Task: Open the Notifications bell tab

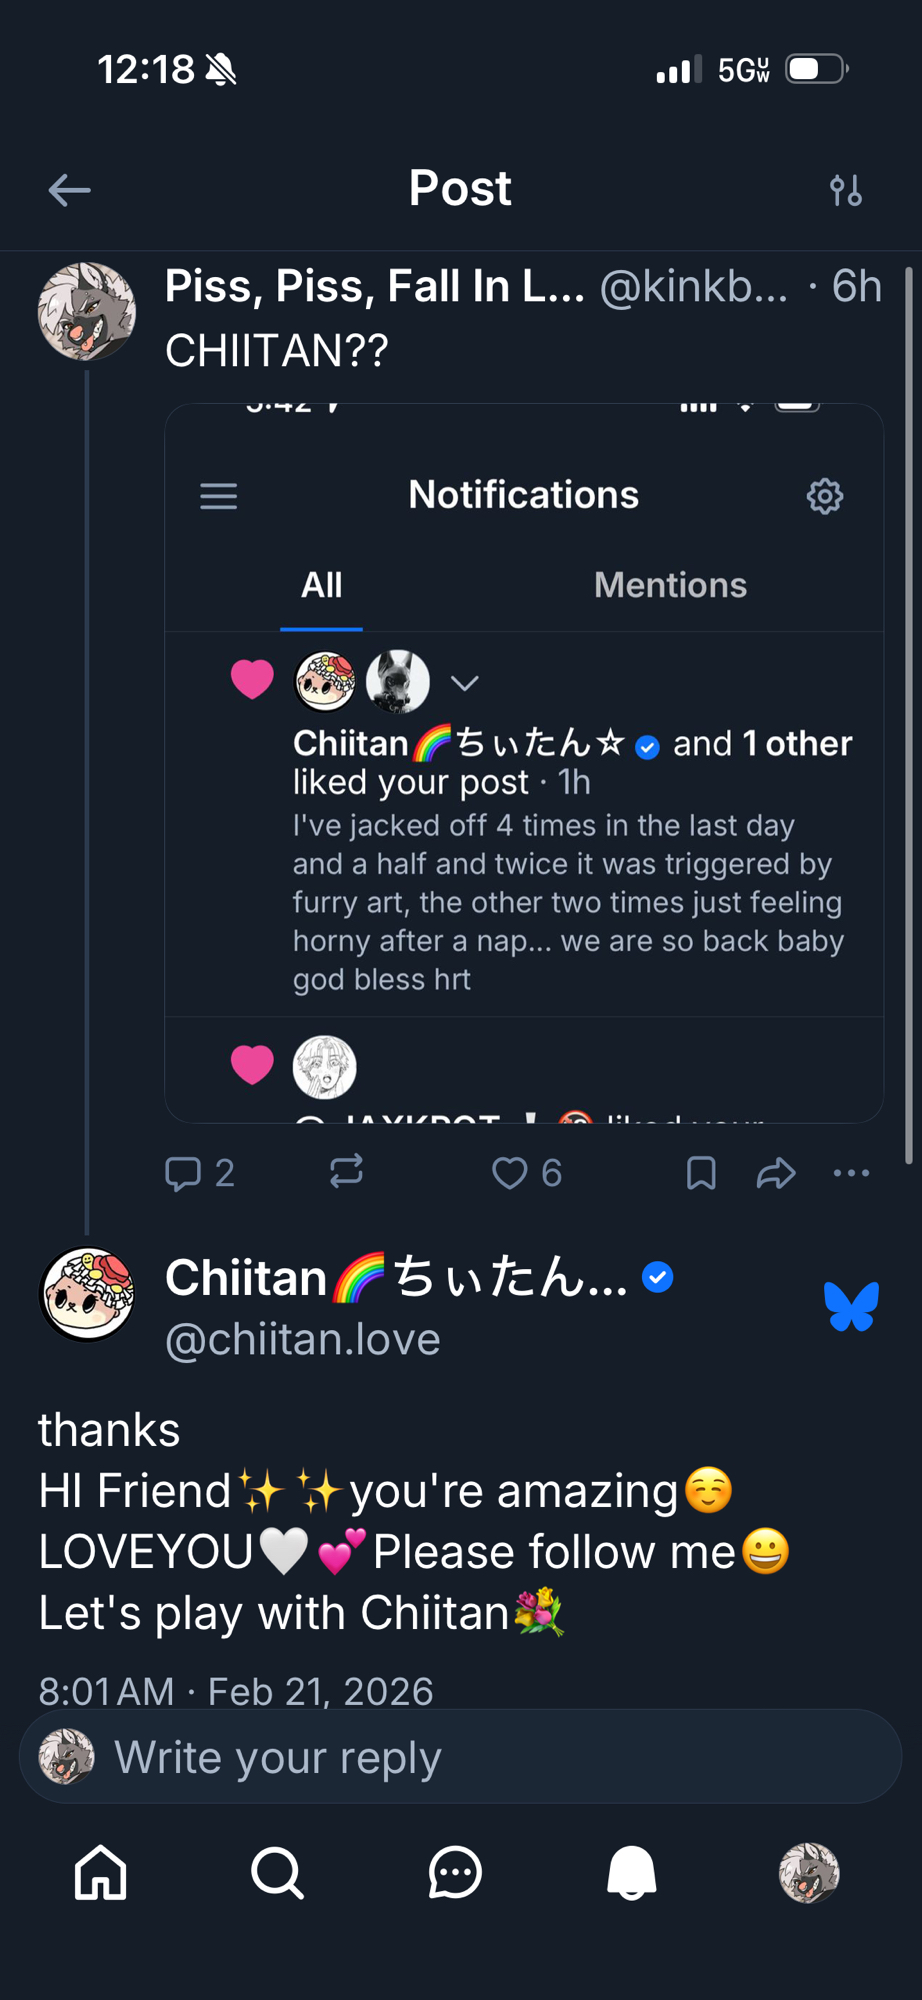Action: (x=632, y=1873)
